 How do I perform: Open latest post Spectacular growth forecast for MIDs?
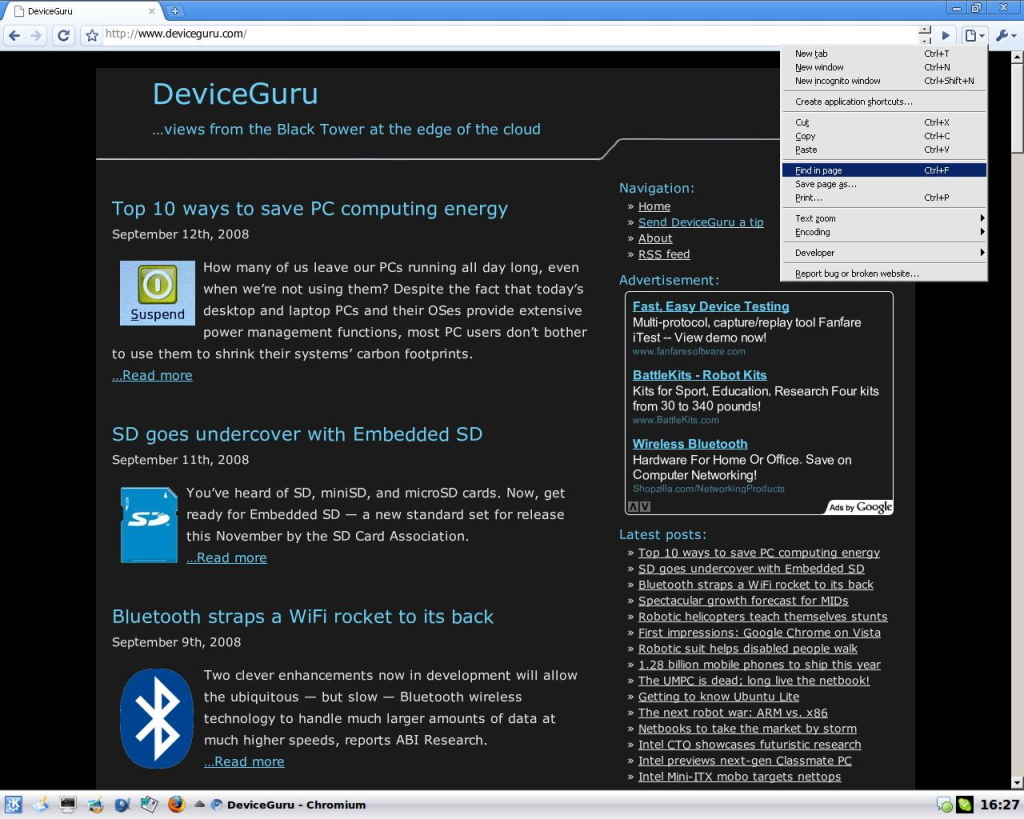pos(743,601)
